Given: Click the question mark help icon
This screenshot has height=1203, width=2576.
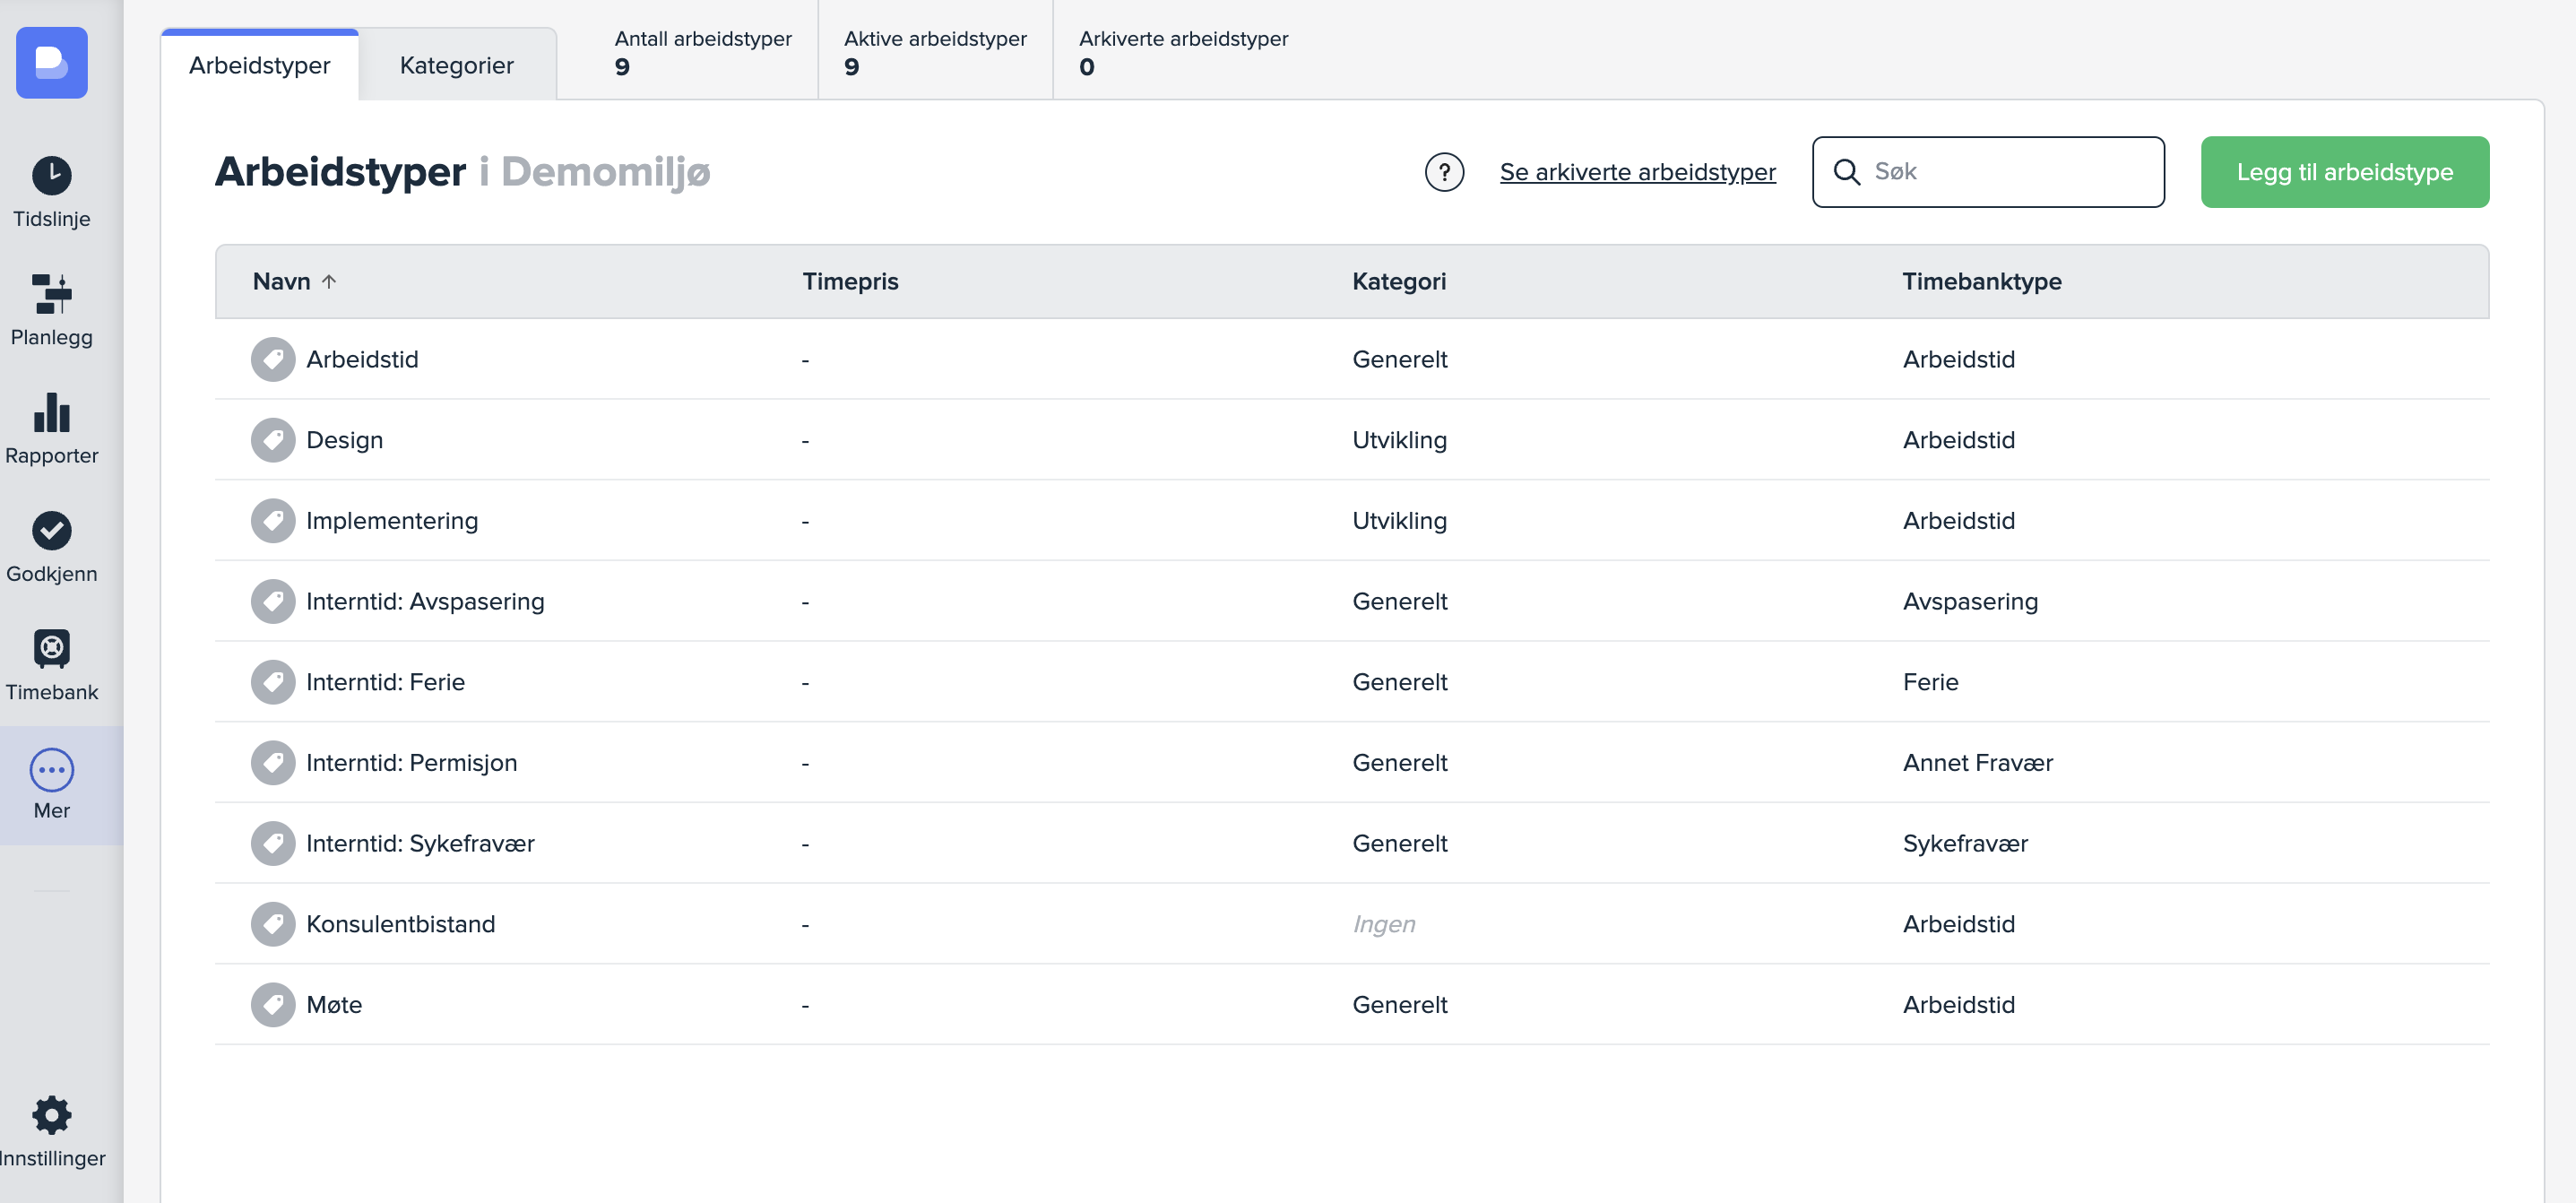Looking at the screenshot, I should pyautogui.click(x=1443, y=172).
